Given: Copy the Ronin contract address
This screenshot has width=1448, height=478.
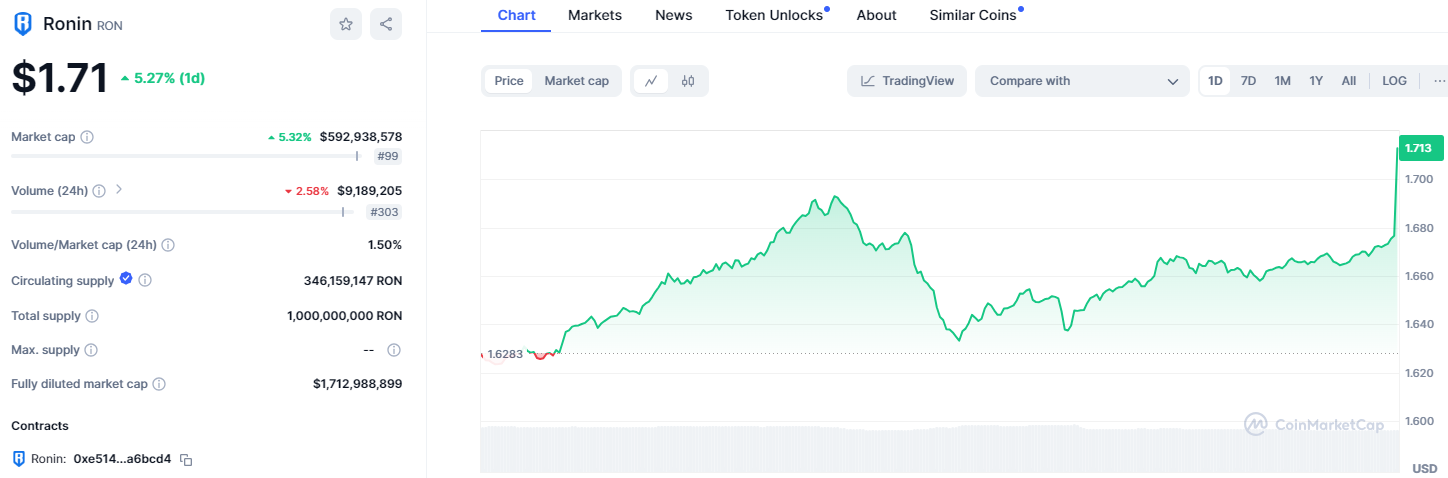Looking at the screenshot, I should [186, 460].
